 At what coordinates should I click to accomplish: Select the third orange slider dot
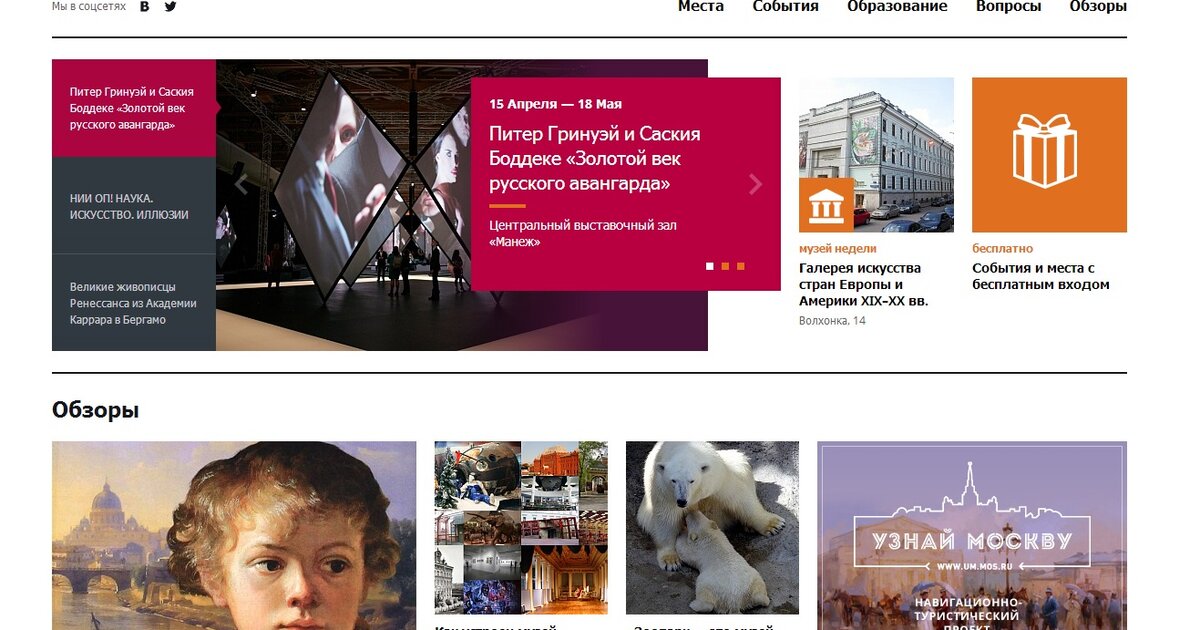coord(740,266)
